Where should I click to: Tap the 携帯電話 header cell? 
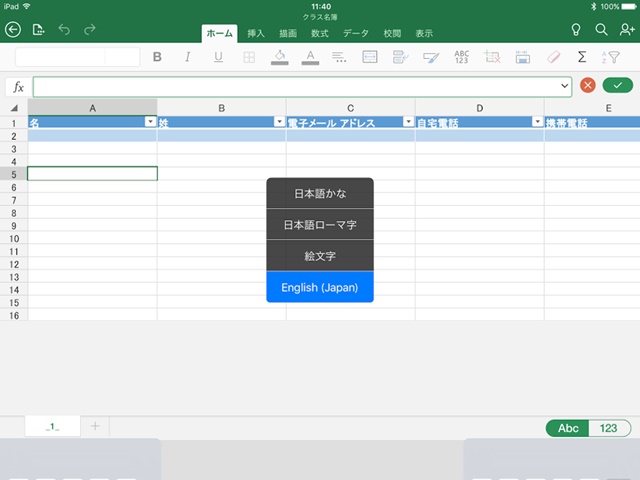tap(592, 122)
